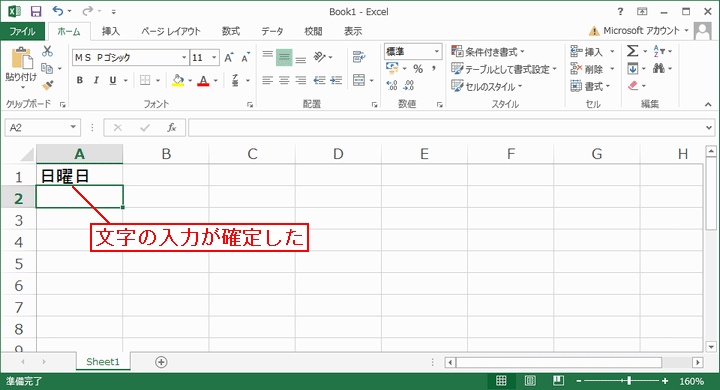Click the New Sheet plus button
Viewport: 720px width, 390px height.
point(161,362)
